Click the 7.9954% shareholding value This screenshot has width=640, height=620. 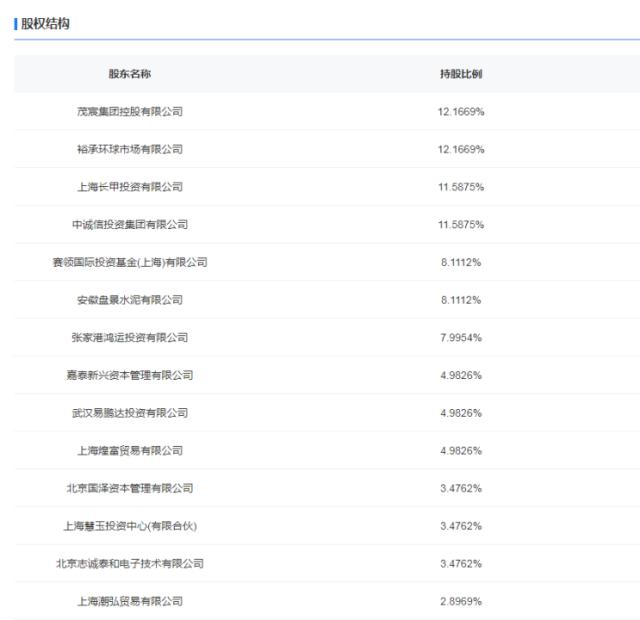pos(460,337)
